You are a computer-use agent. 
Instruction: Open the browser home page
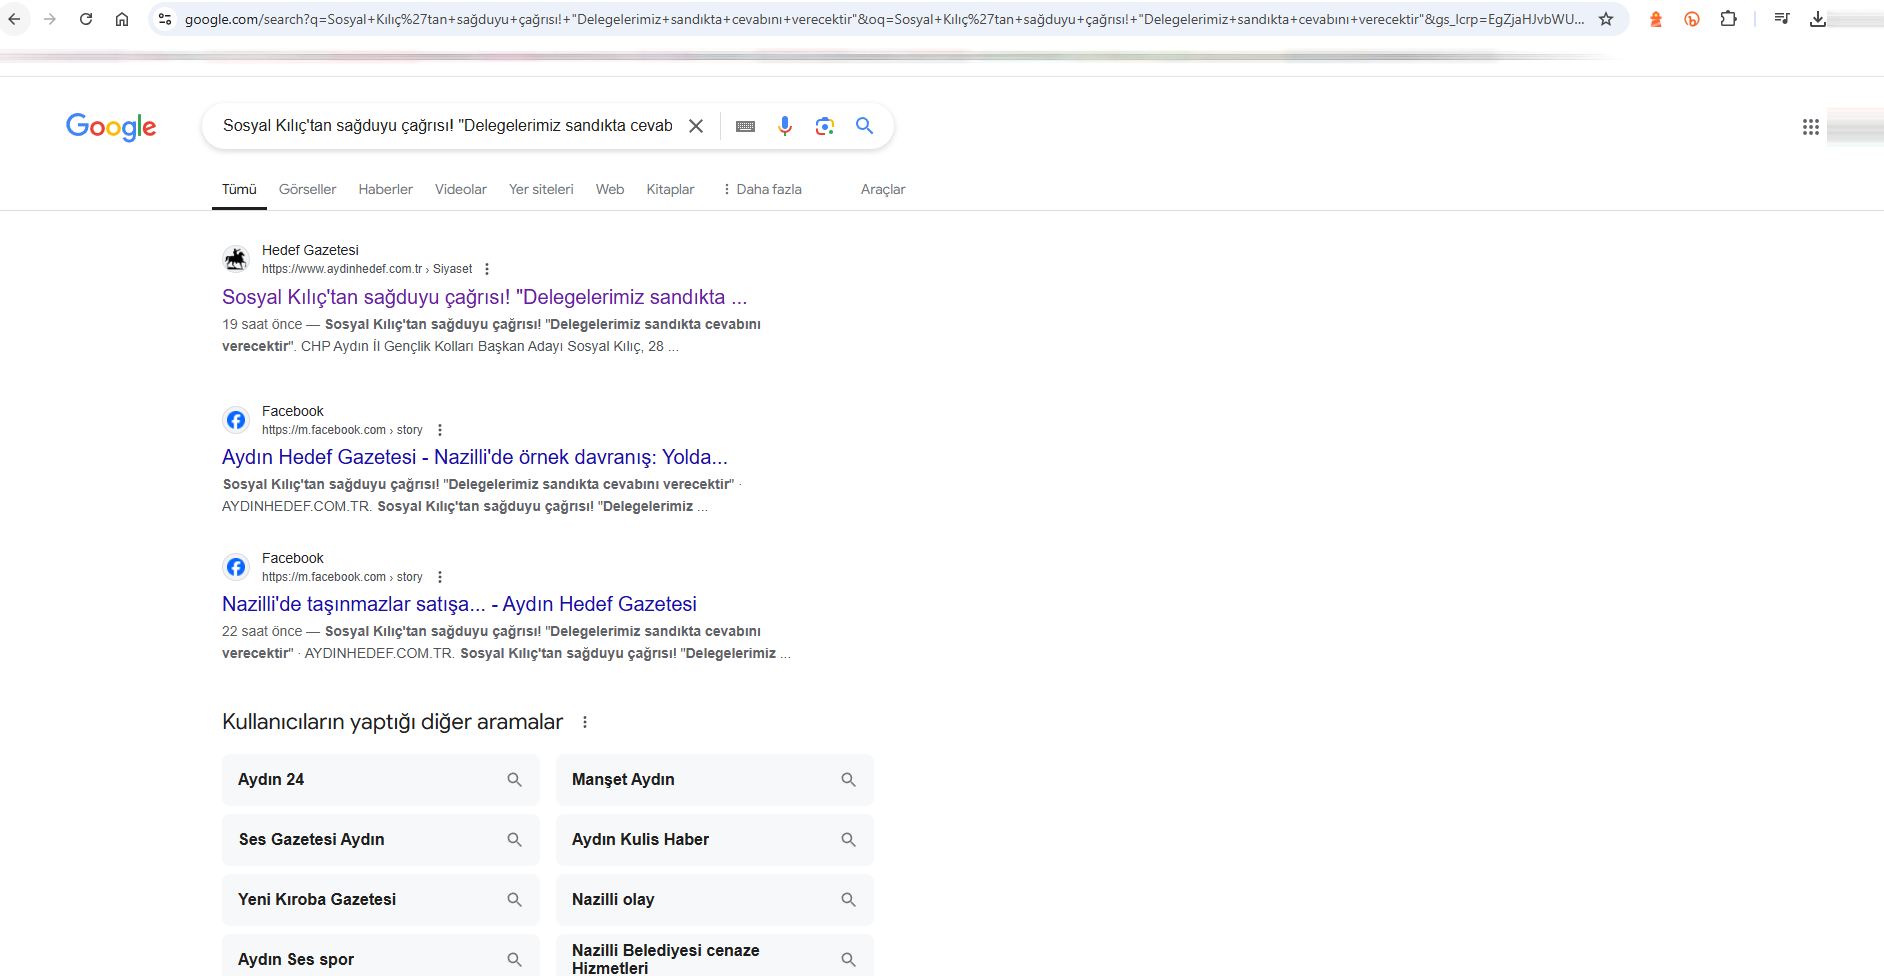(122, 19)
